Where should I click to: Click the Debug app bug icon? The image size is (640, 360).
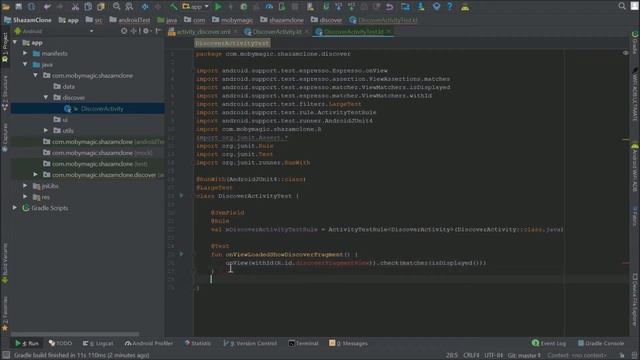pos(244,7)
